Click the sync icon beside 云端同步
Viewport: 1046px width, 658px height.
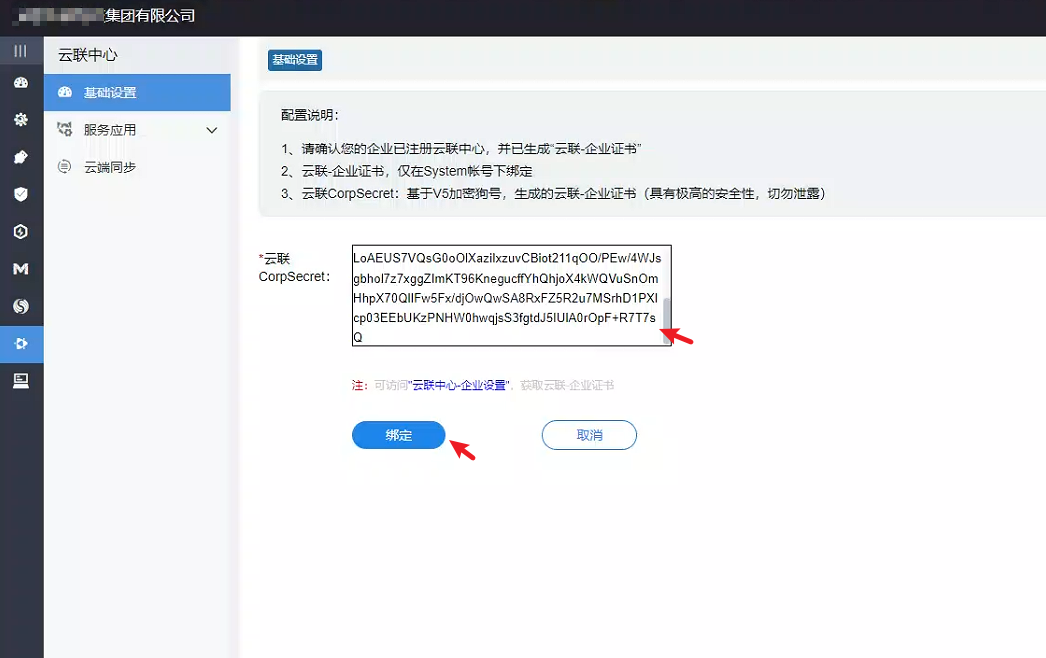65,167
